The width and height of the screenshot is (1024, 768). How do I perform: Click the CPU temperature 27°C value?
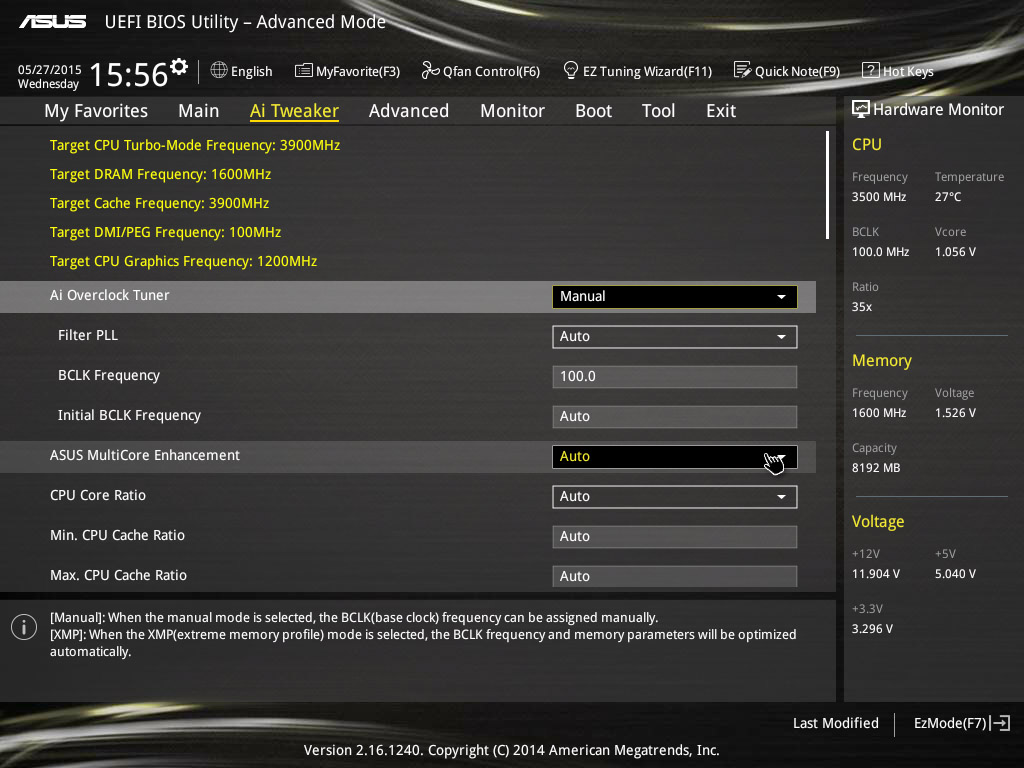(x=948, y=197)
